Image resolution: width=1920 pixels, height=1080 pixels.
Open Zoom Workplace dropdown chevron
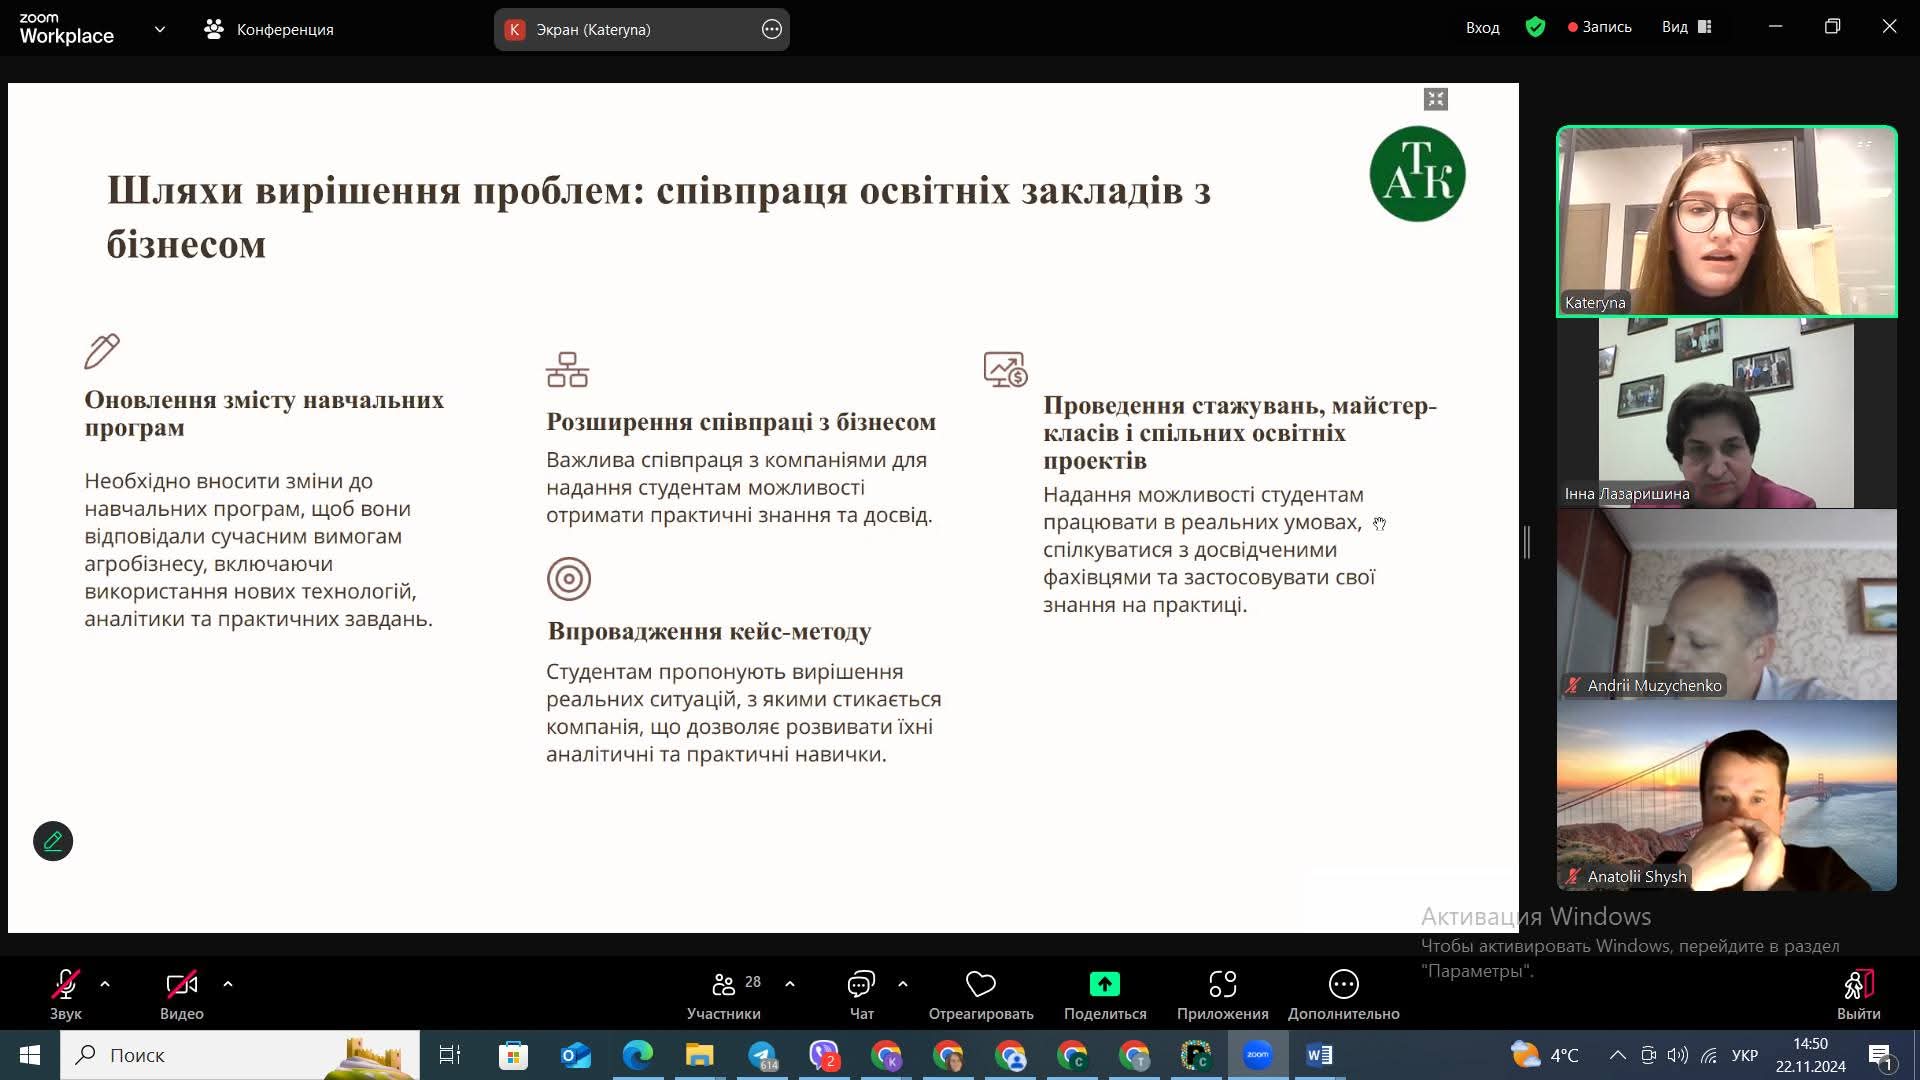160,29
